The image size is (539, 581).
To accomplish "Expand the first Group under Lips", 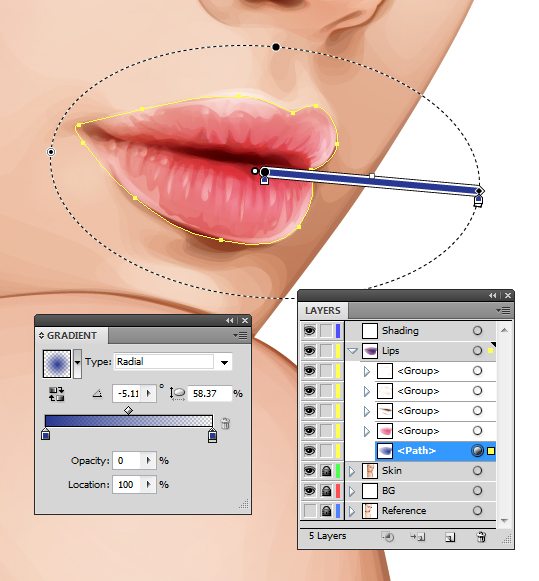I will [367, 371].
